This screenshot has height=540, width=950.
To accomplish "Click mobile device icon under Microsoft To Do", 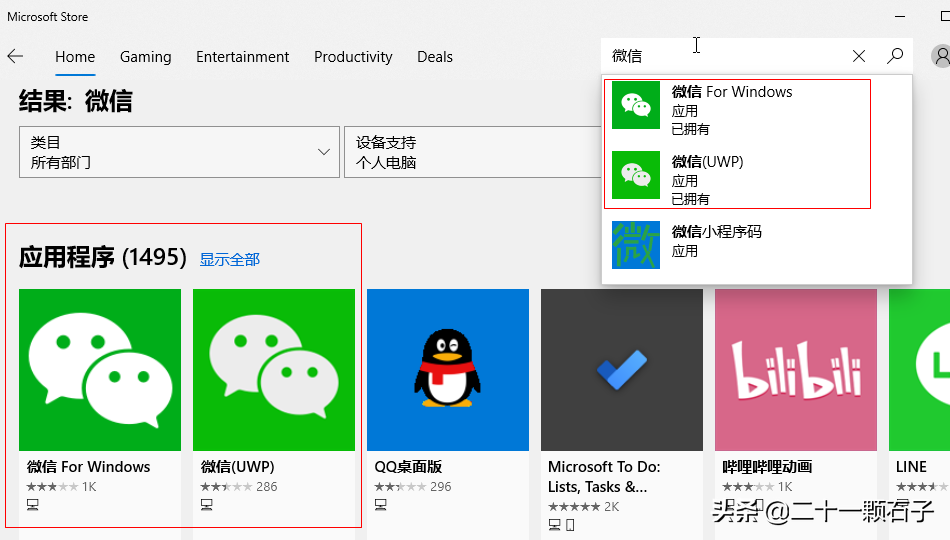I will point(570,525).
